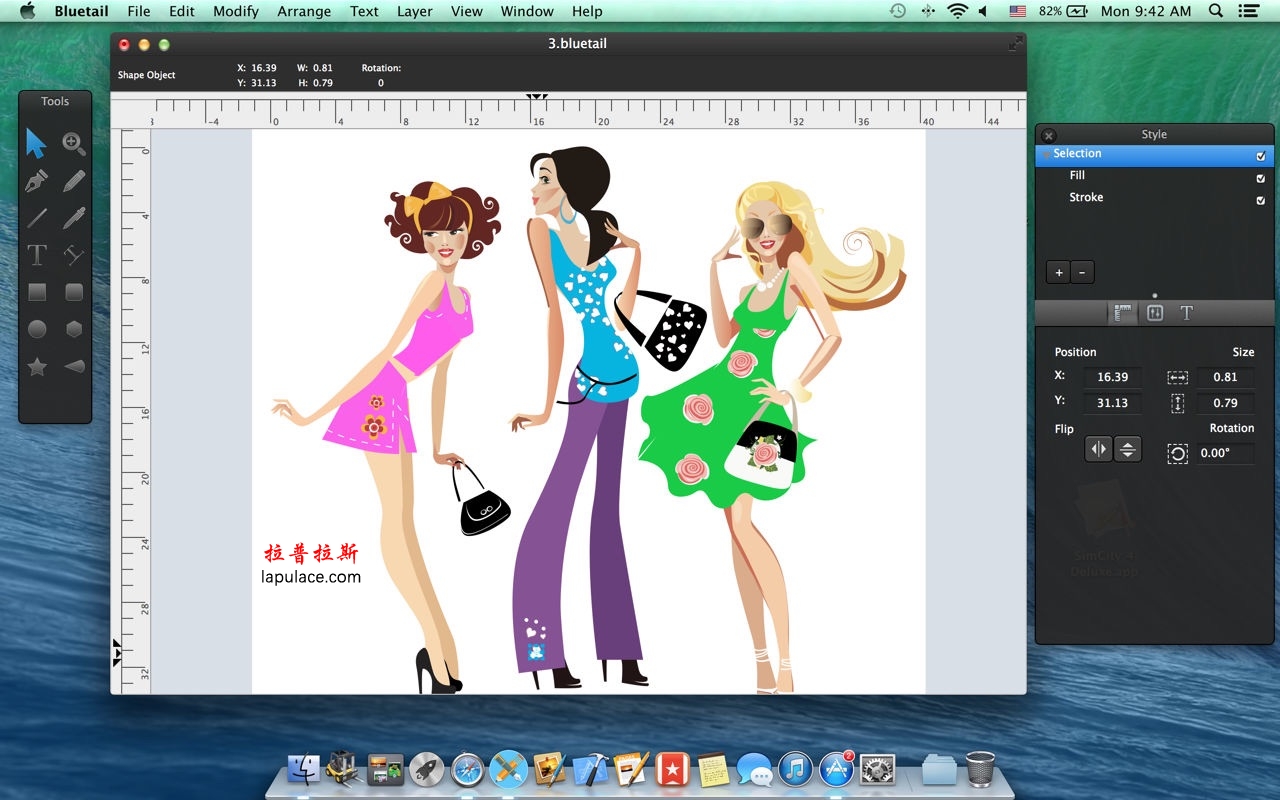Image resolution: width=1280 pixels, height=800 pixels.
Task: Open the text T tab in Style panel
Action: point(1187,313)
